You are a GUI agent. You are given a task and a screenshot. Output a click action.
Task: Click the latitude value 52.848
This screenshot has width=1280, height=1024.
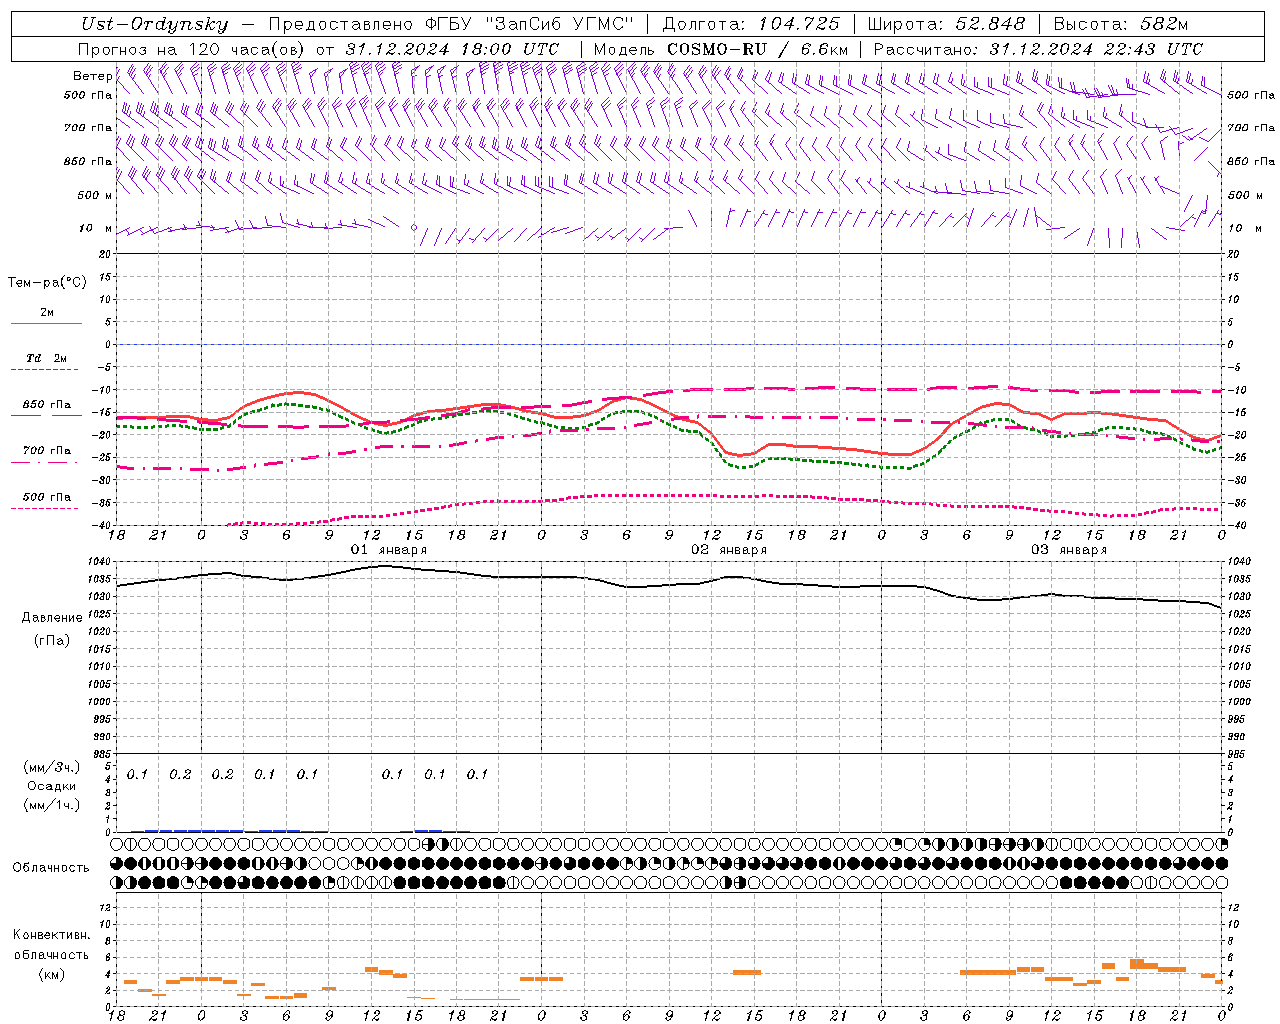(991, 25)
